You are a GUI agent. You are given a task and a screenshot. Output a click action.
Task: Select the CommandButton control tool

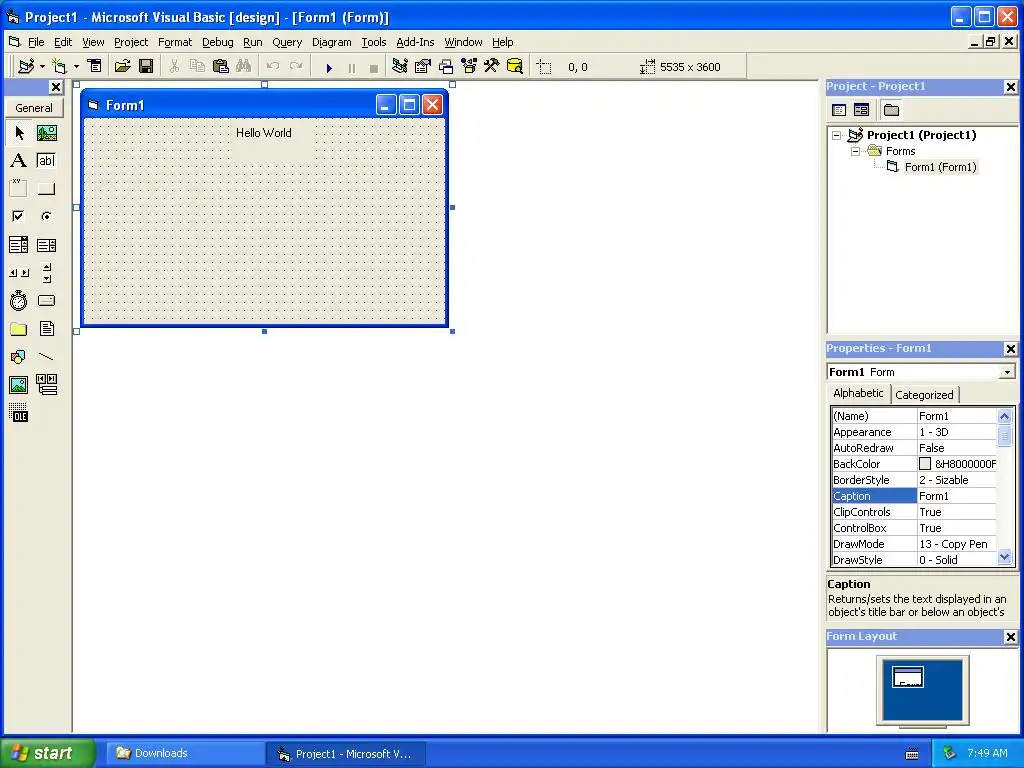(46, 189)
